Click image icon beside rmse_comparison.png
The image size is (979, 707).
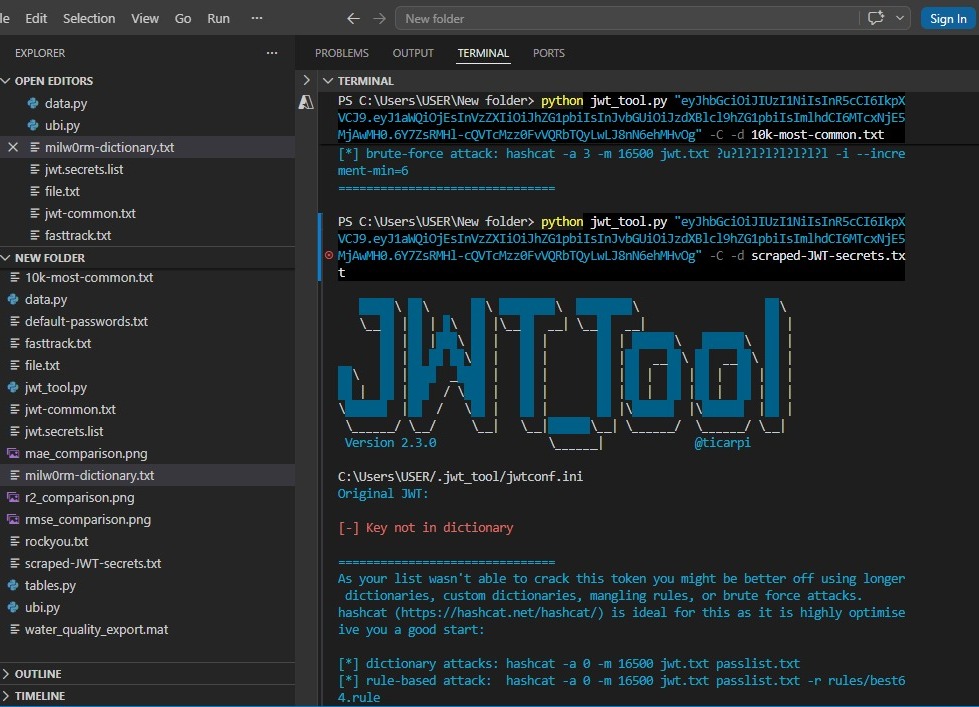(13, 520)
